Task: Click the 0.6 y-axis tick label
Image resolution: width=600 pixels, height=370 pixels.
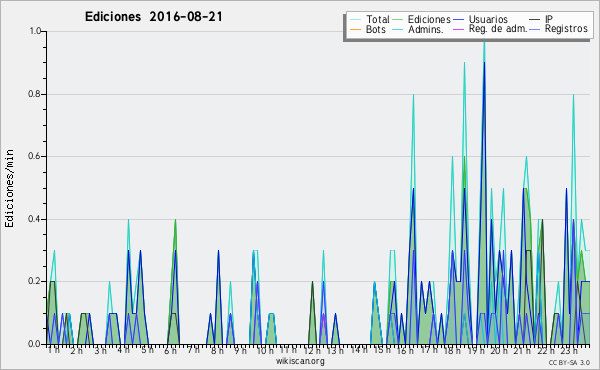Action: pyautogui.click(x=35, y=156)
